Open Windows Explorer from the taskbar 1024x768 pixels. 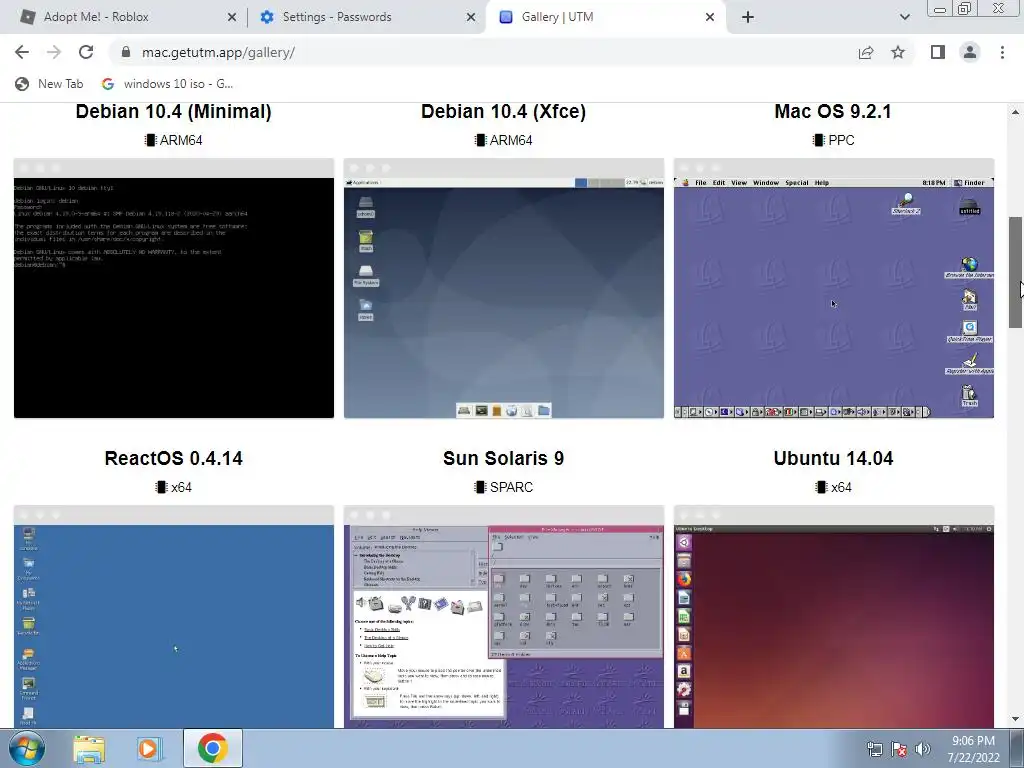tap(89, 748)
